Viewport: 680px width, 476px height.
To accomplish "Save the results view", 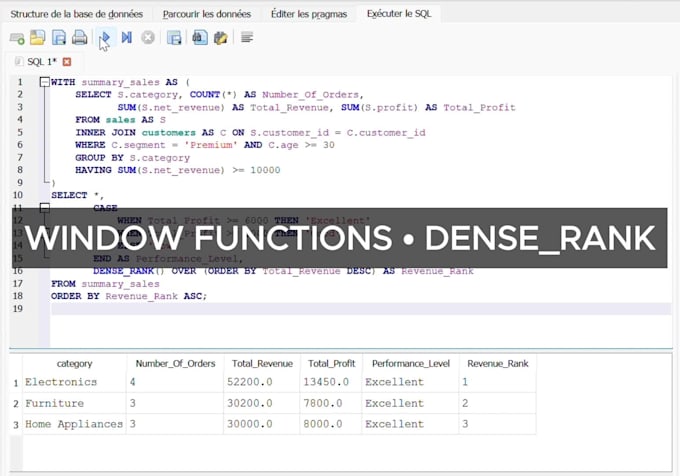I will click(x=174, y=38).
